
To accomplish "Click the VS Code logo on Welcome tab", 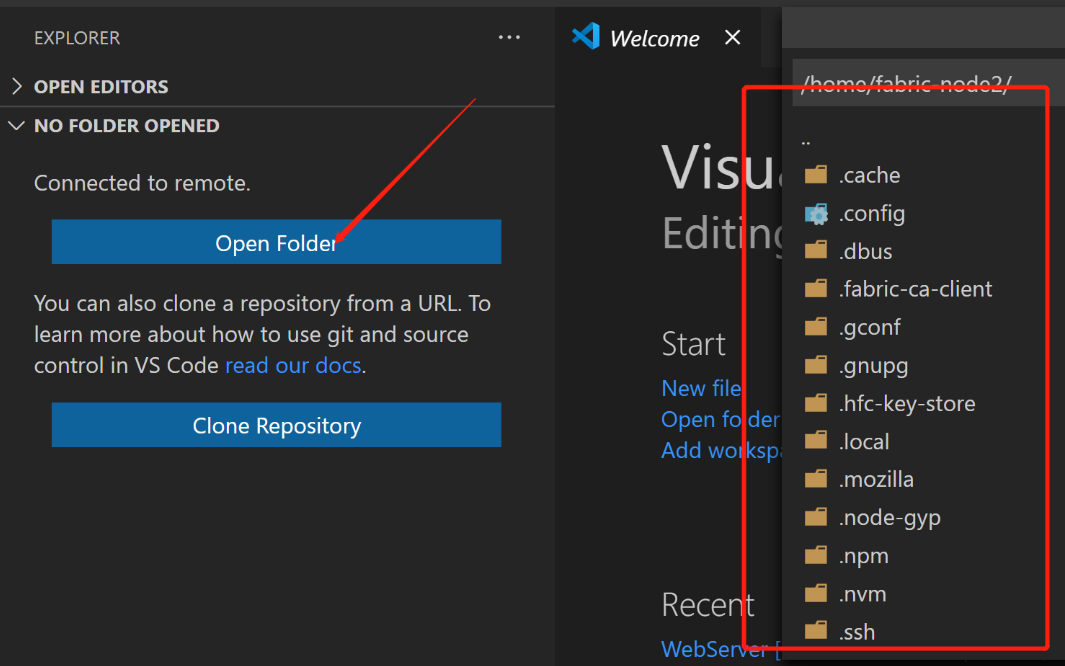I will tap(585, 37).
